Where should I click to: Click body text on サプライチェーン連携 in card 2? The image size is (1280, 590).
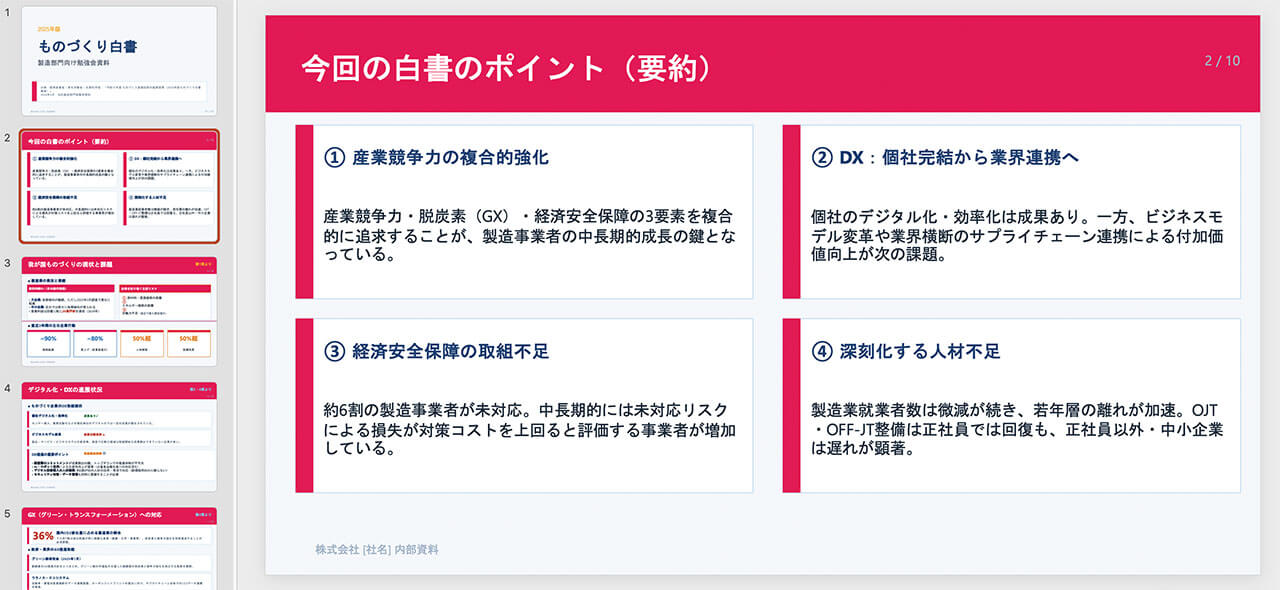click(1016, 235)
